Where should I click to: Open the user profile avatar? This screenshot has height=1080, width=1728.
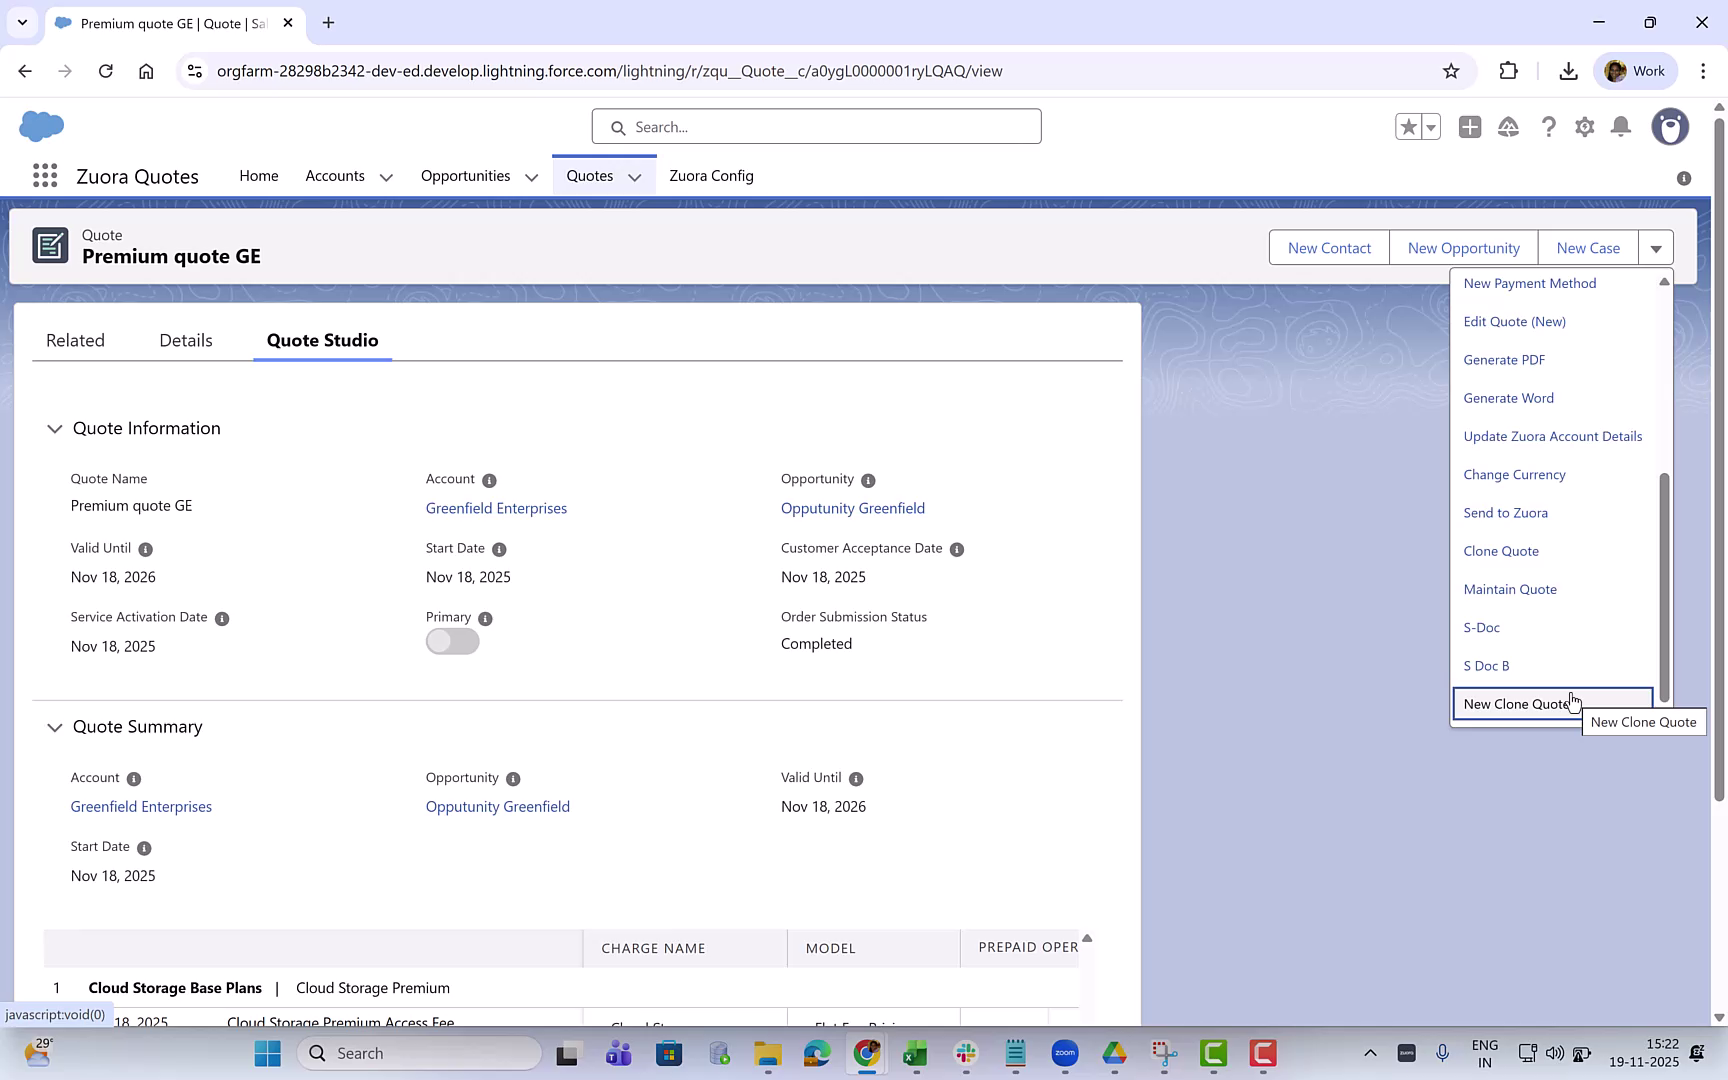point(1670,127)
